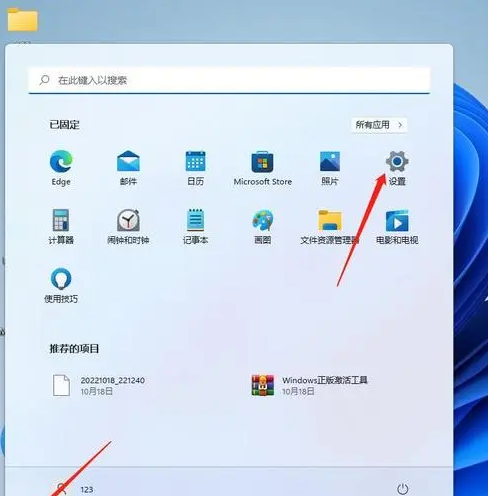Click the search box 在此键入以搜索
The image size is (488, 496).
[229, 80]
